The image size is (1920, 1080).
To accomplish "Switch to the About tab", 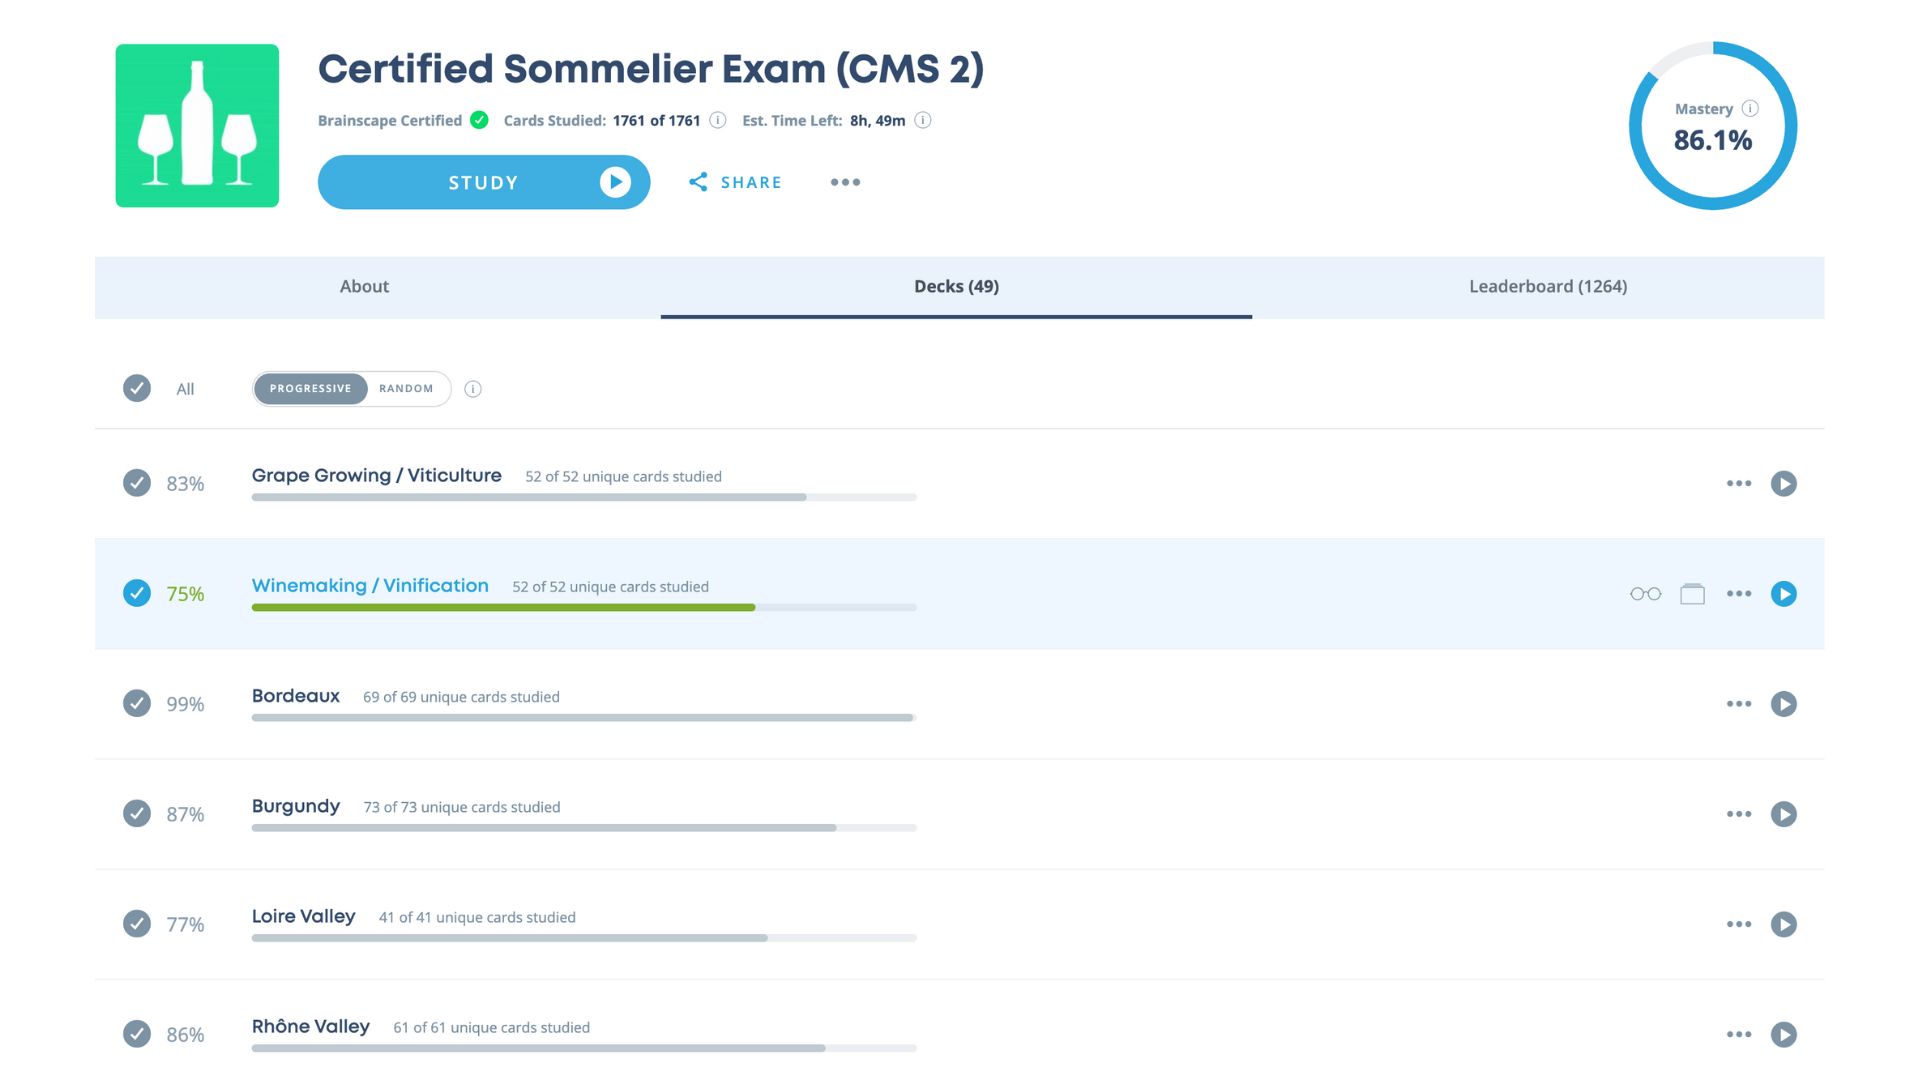I will (364, 287).
